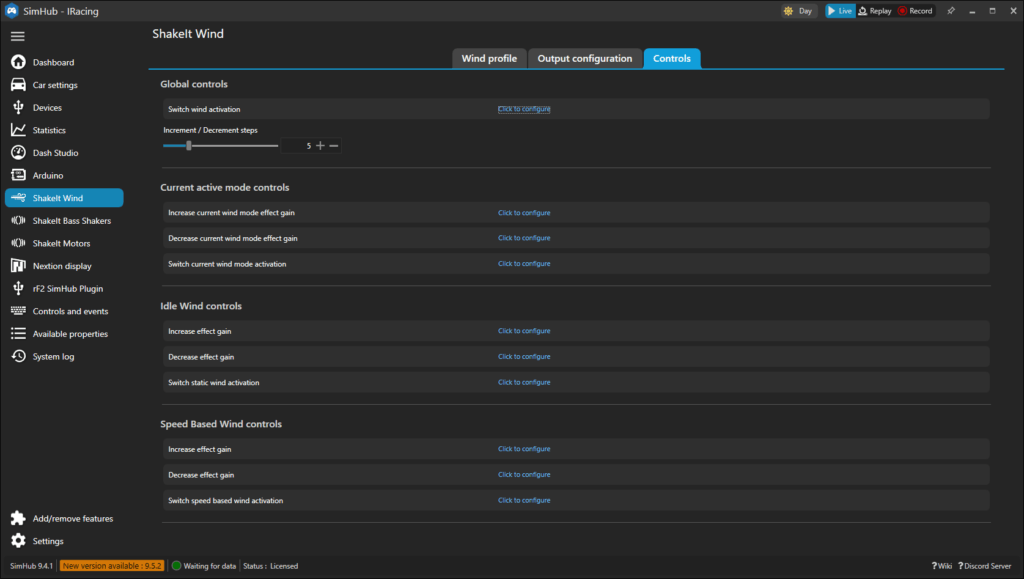Click the System log history icon
Viewport: 1024px width, 579px height.
pyautogui.click(x=18, y=356)
